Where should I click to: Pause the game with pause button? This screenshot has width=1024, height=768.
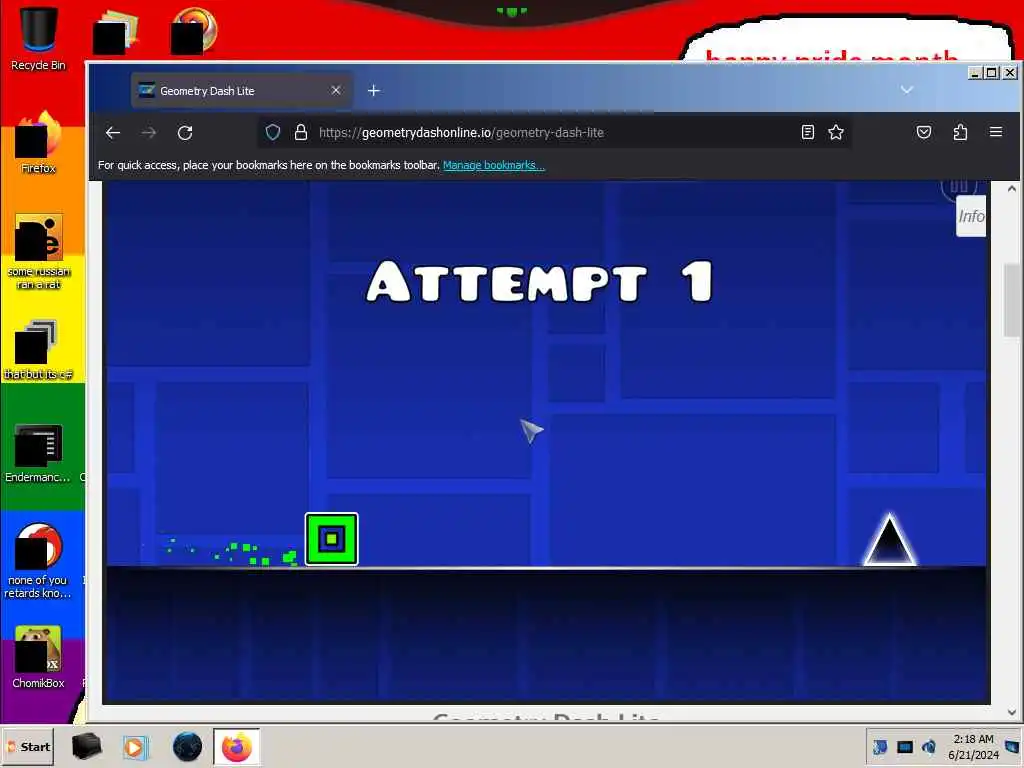pos(959,187)
